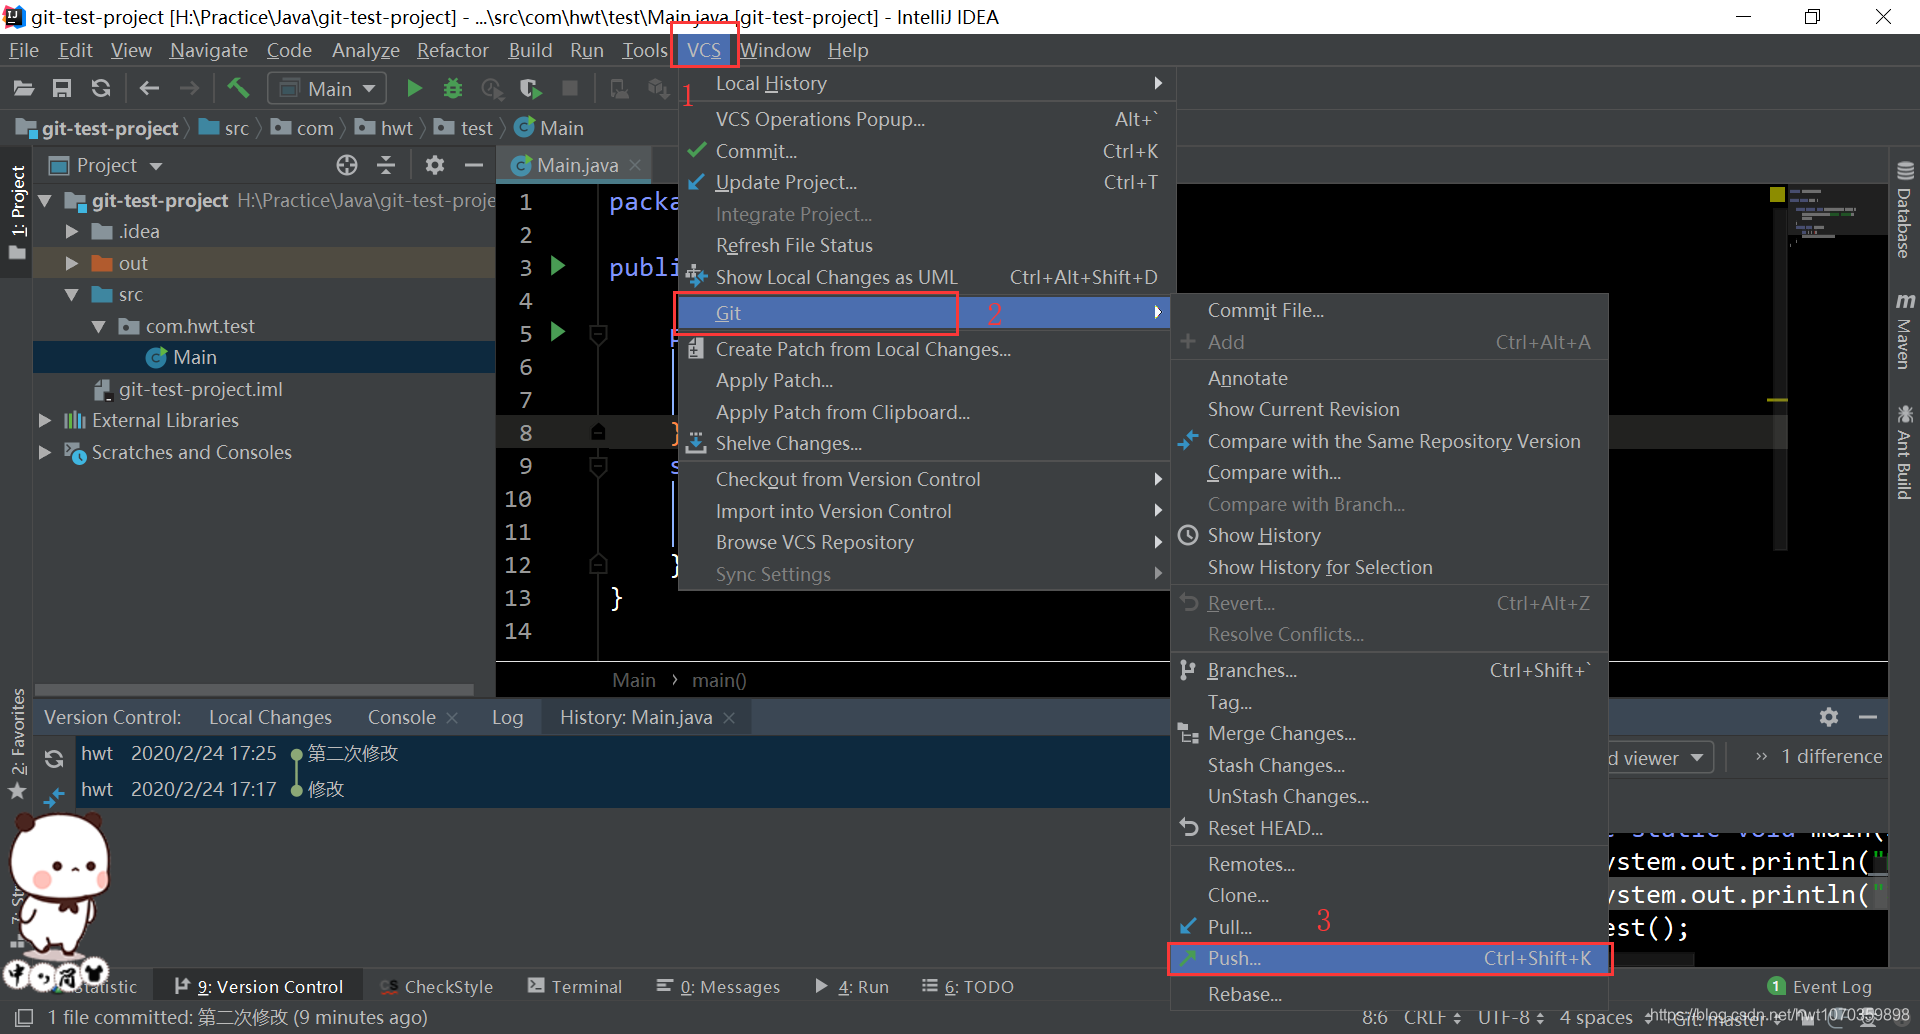Expand External Libraries node
This screenshot has width=1920, height=1034.
pos(45,421)
